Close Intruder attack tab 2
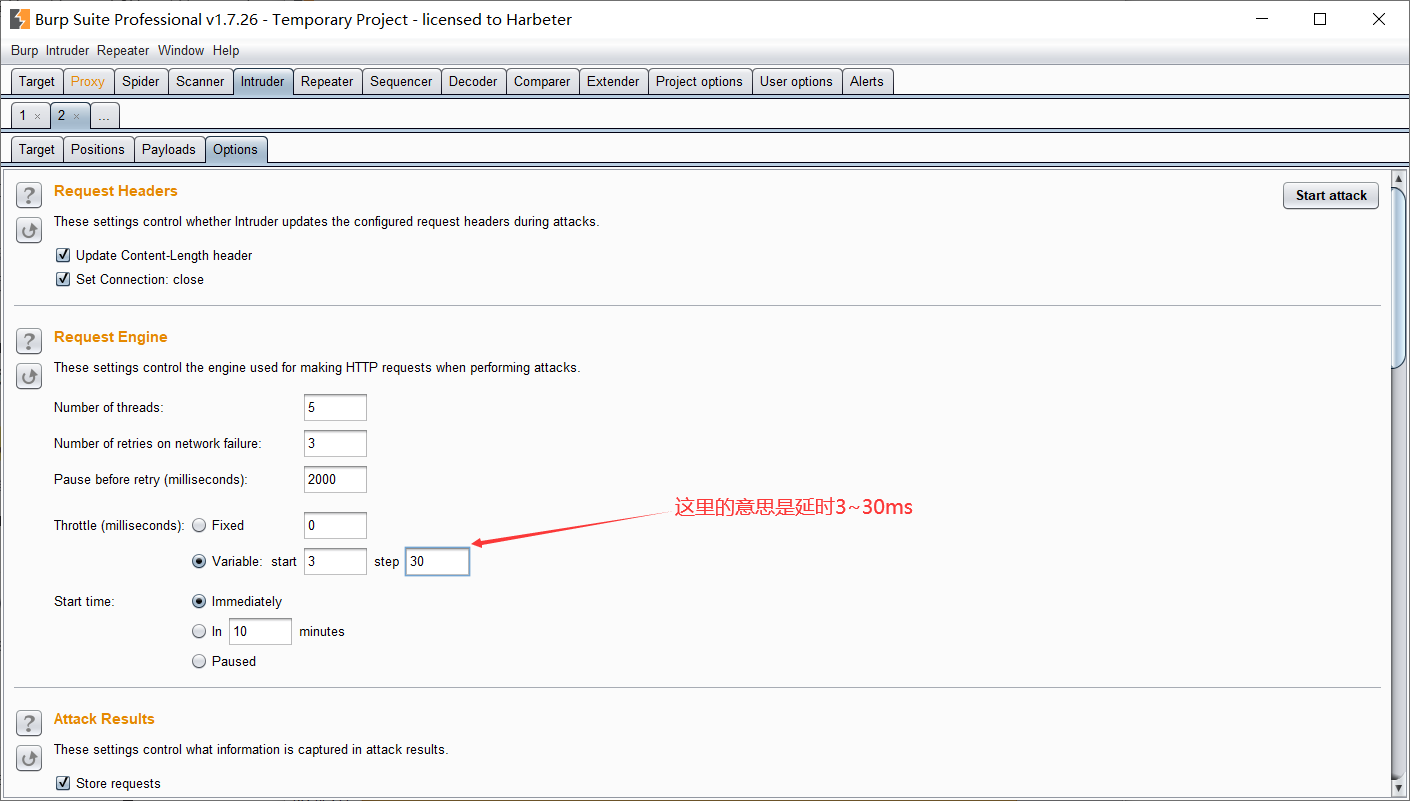1410x801 pixels. 76,116
